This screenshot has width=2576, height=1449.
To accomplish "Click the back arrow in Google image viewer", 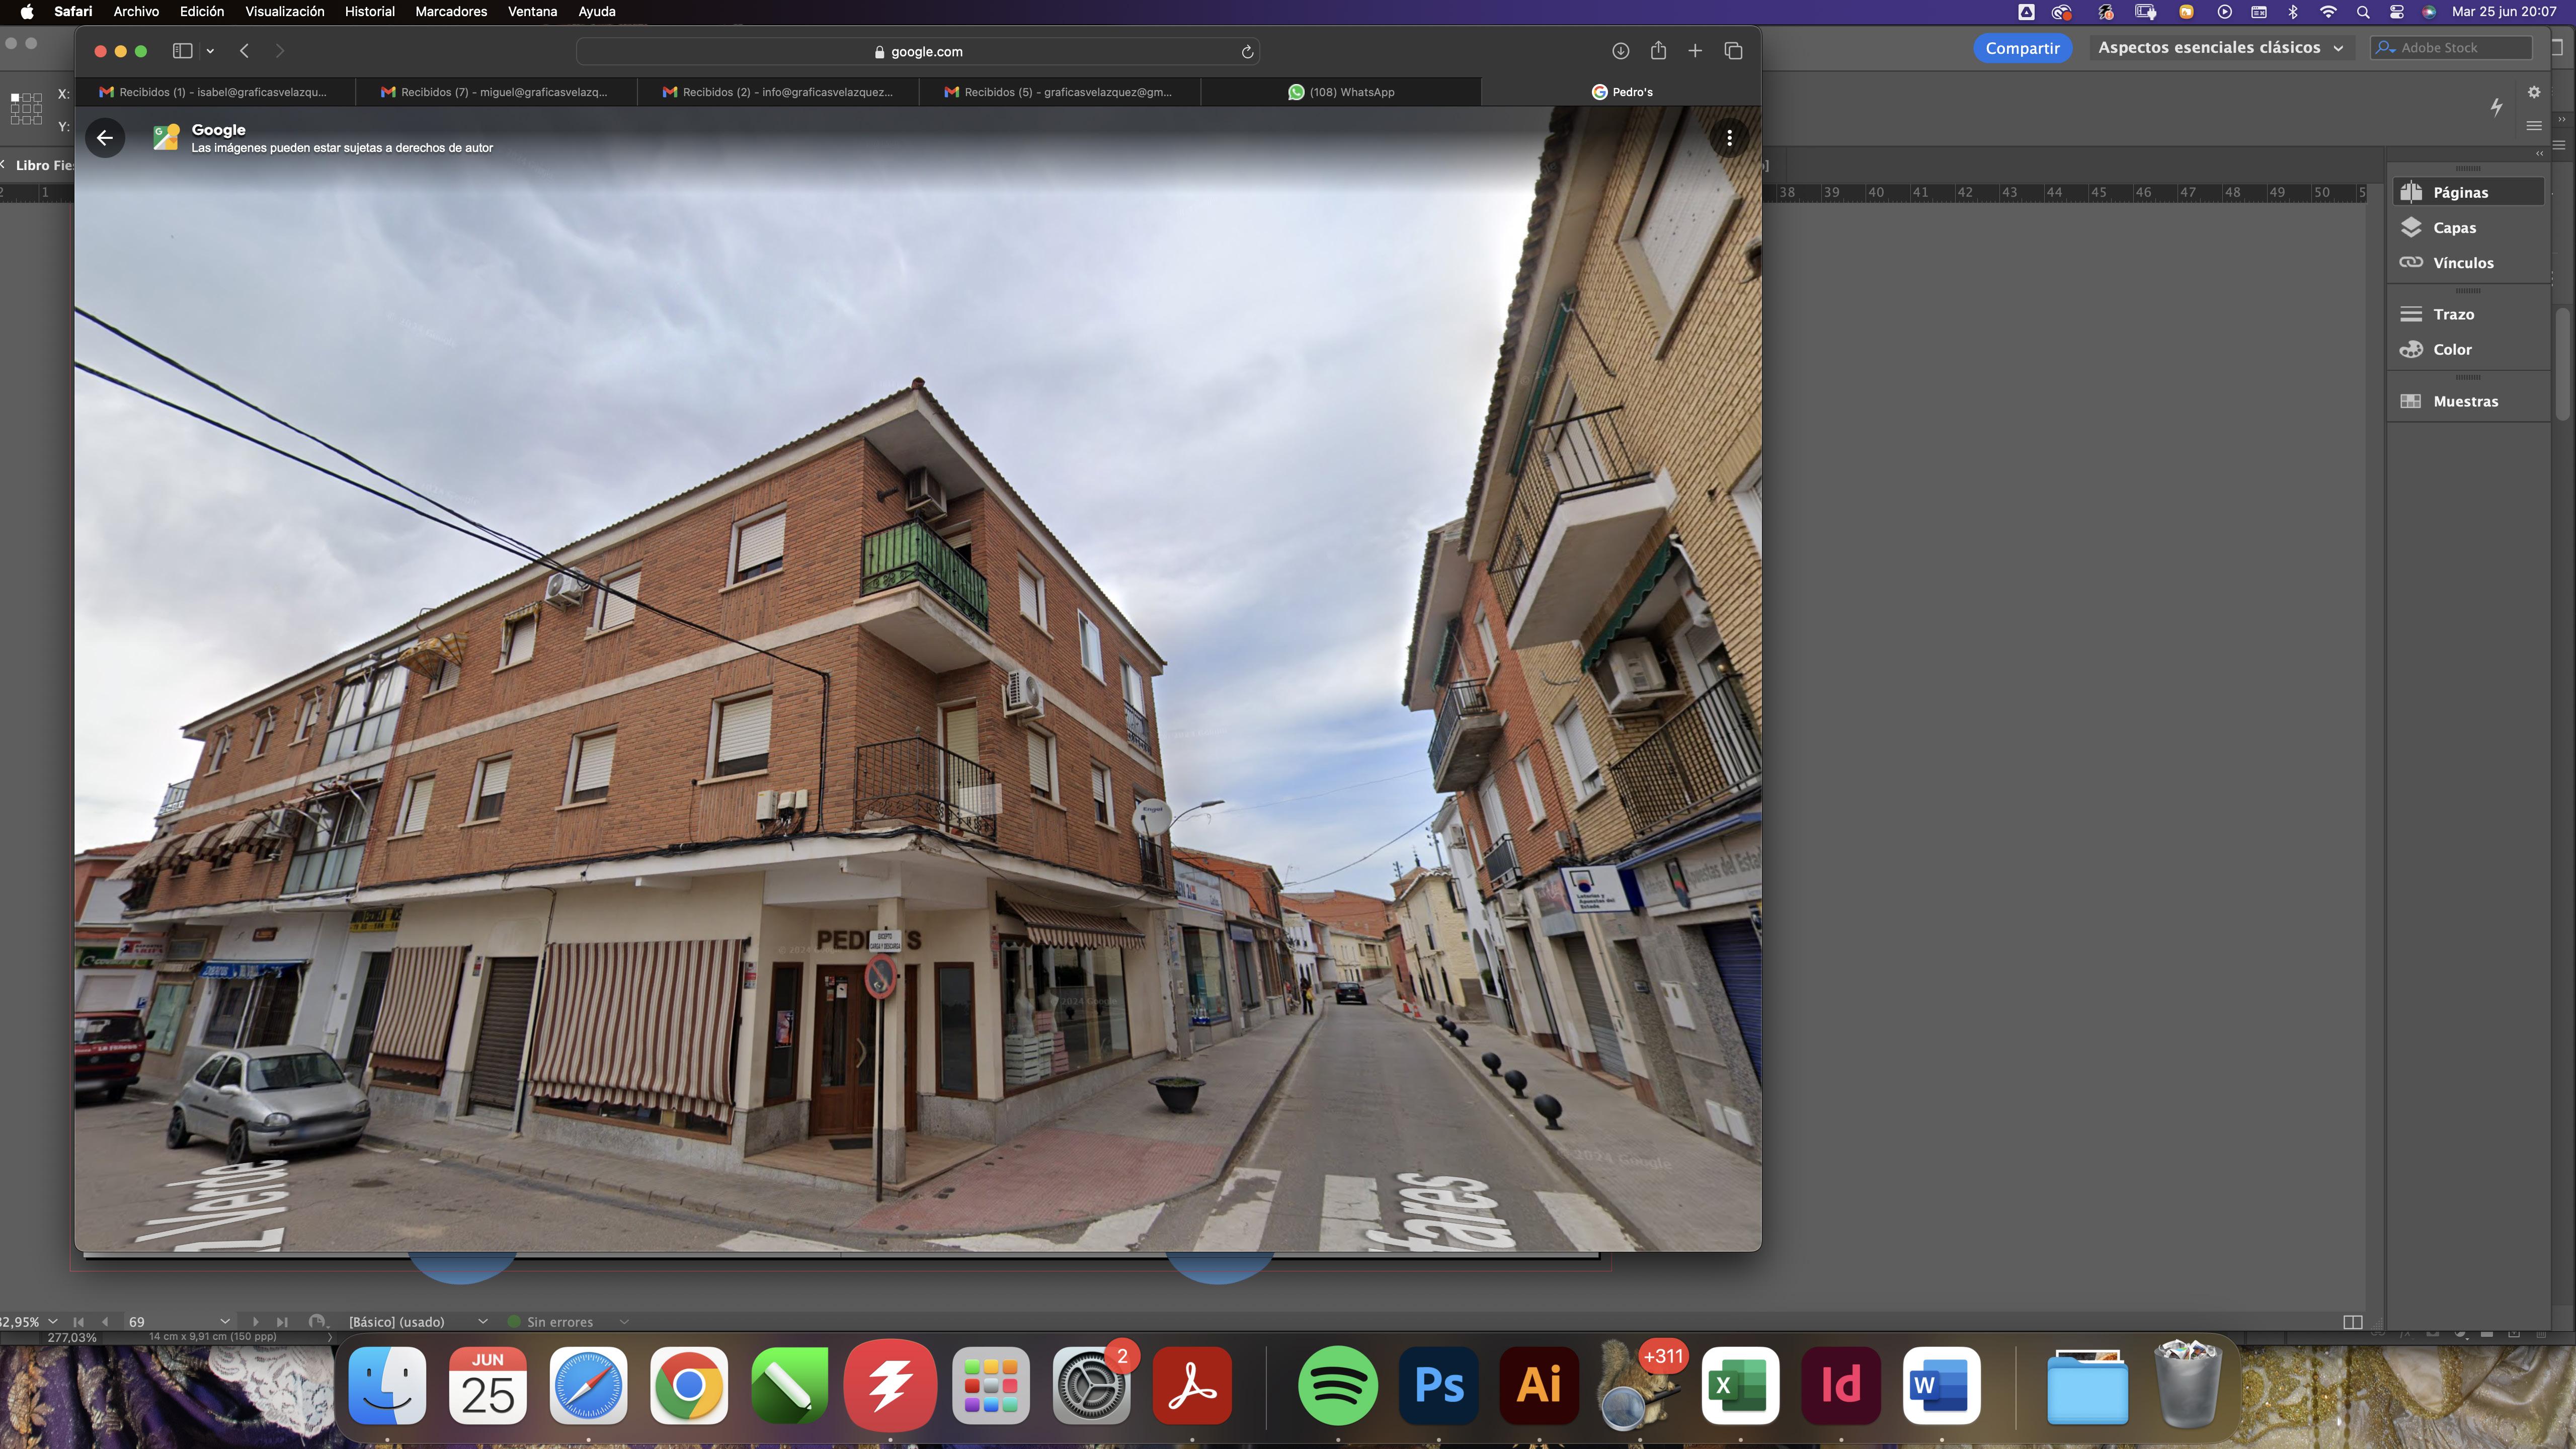I will (105, 138).
